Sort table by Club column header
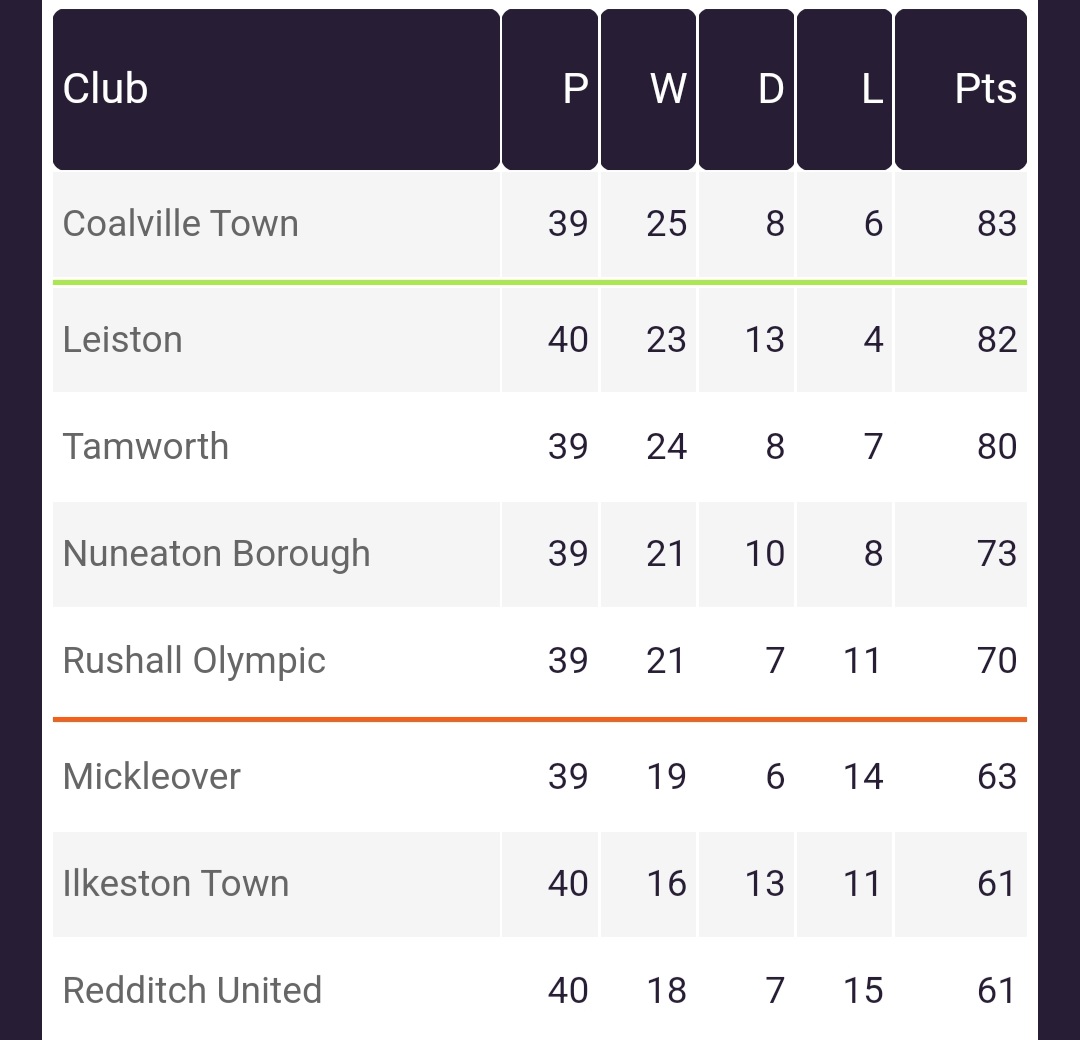 [x=276, y=90]
